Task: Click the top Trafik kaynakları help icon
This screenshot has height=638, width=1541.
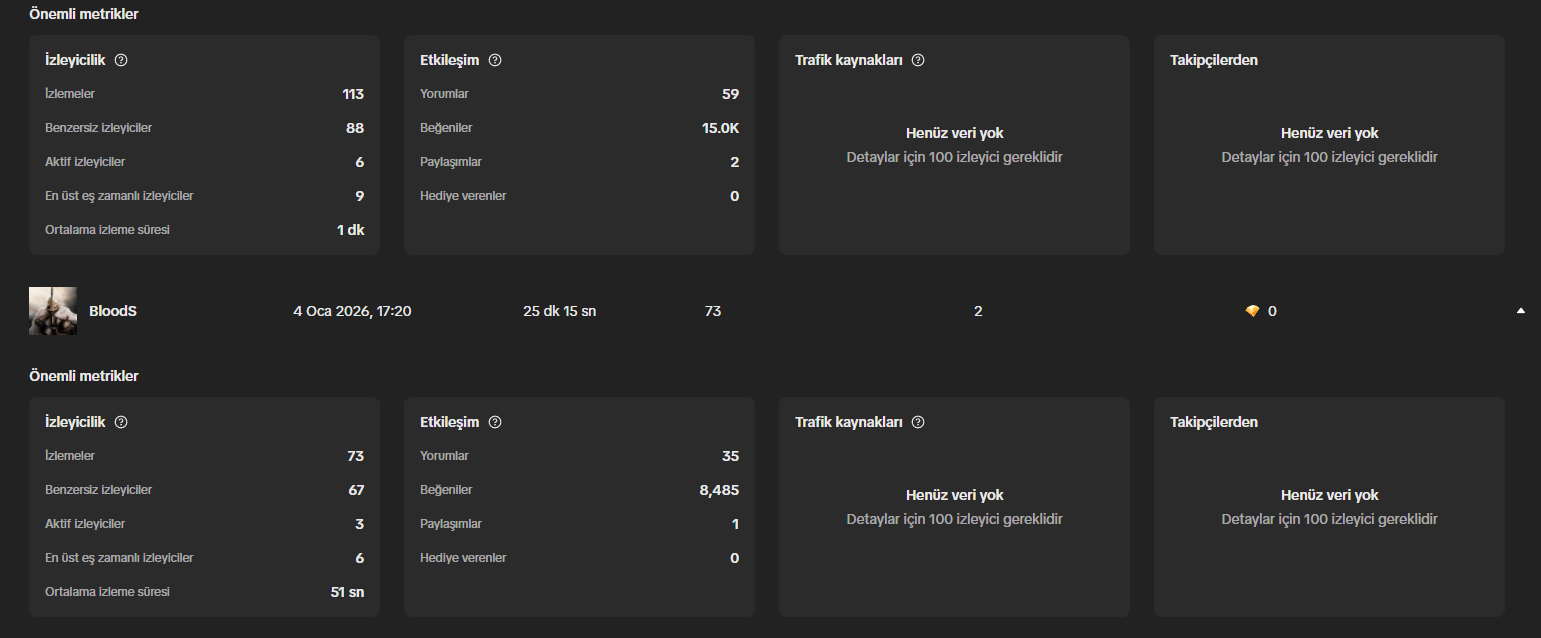Action: point(918,60)
